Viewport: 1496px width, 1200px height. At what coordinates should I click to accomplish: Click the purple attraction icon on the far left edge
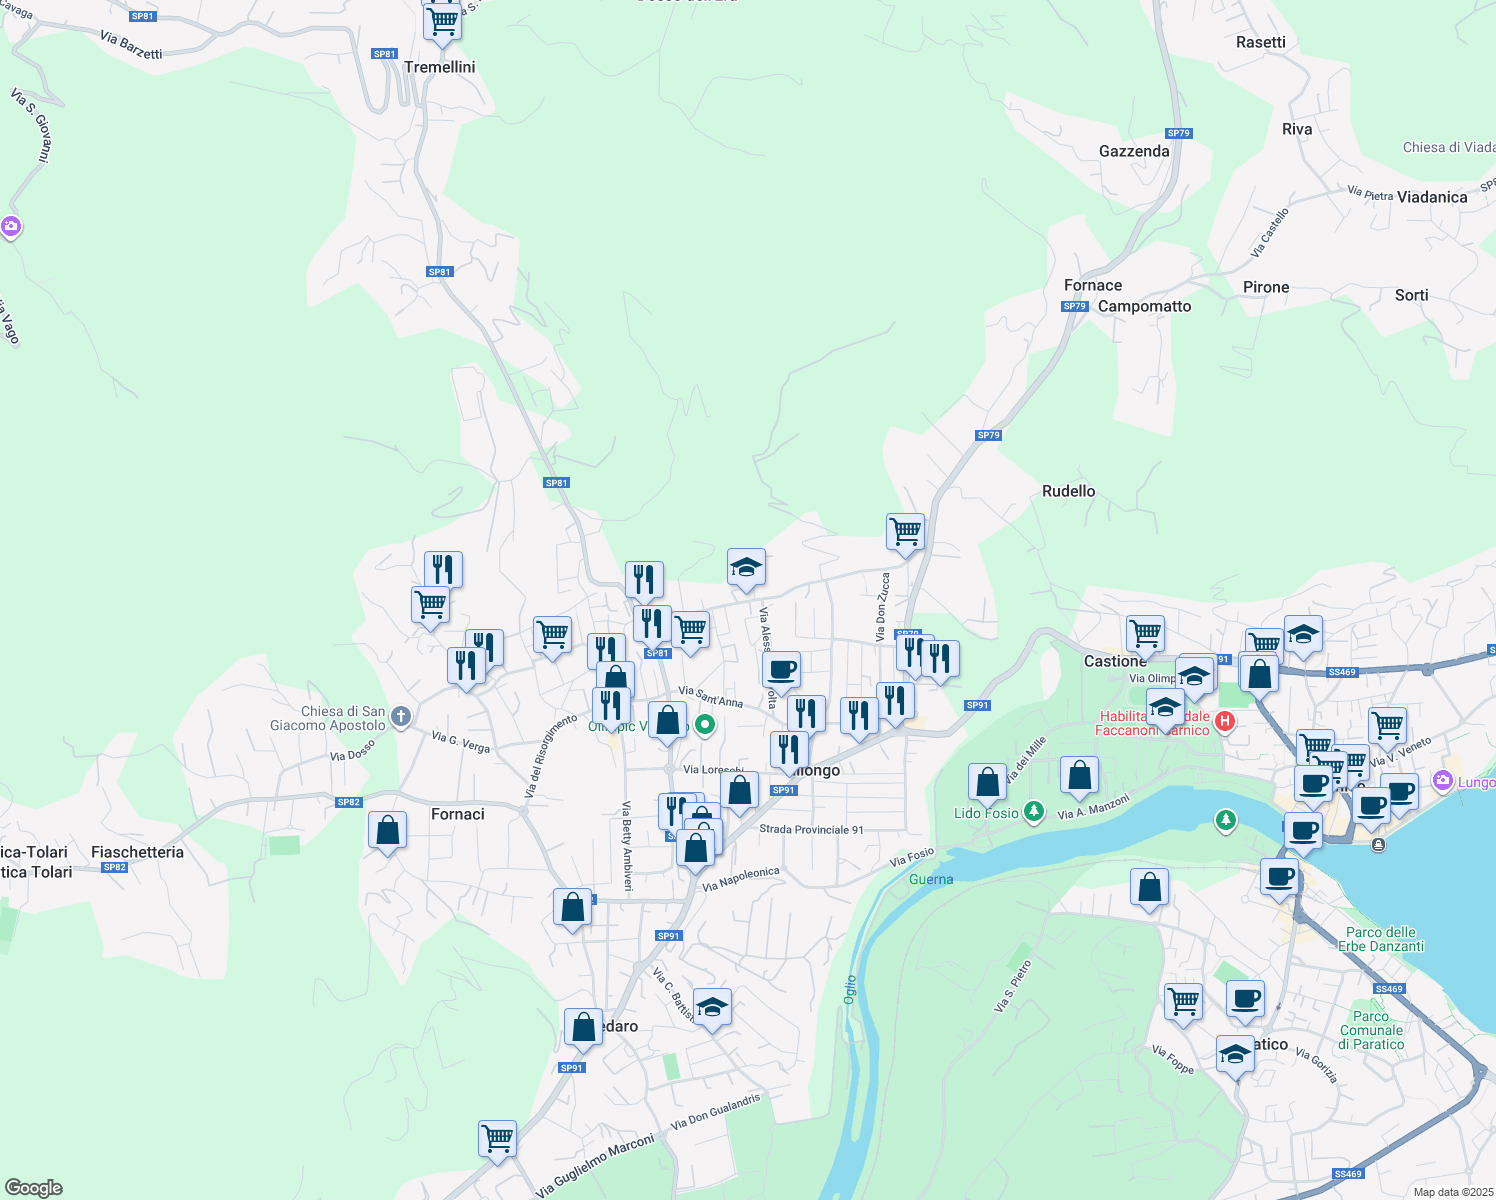click(x=10, y=226)
